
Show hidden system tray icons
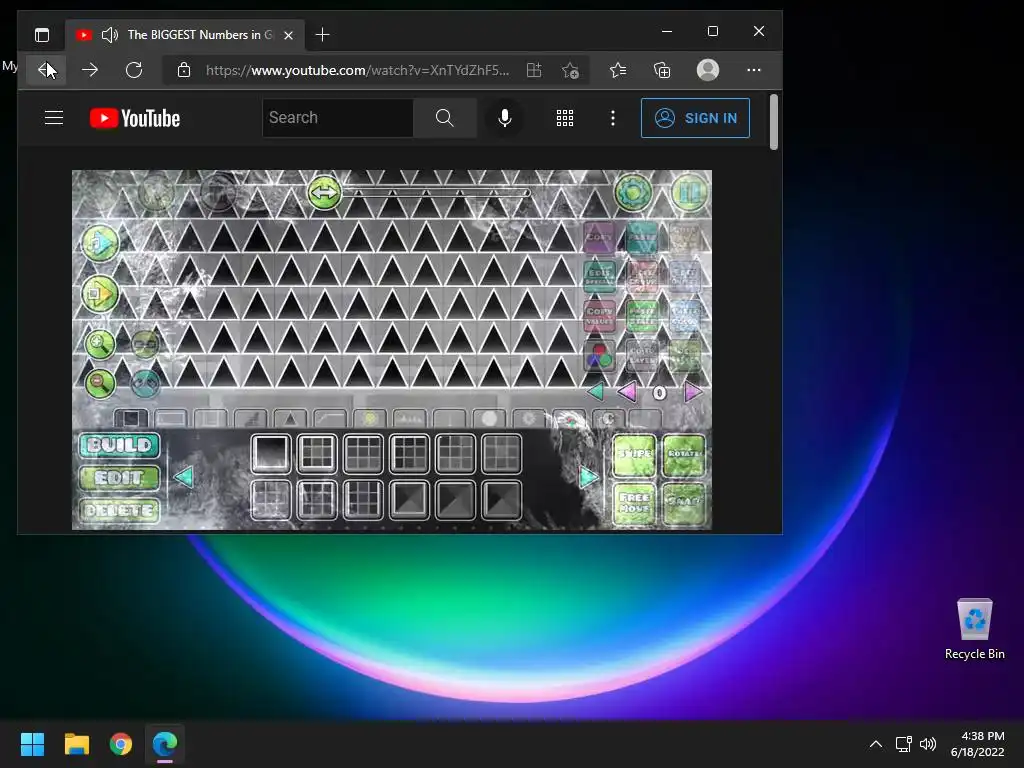tap(876, 744)
